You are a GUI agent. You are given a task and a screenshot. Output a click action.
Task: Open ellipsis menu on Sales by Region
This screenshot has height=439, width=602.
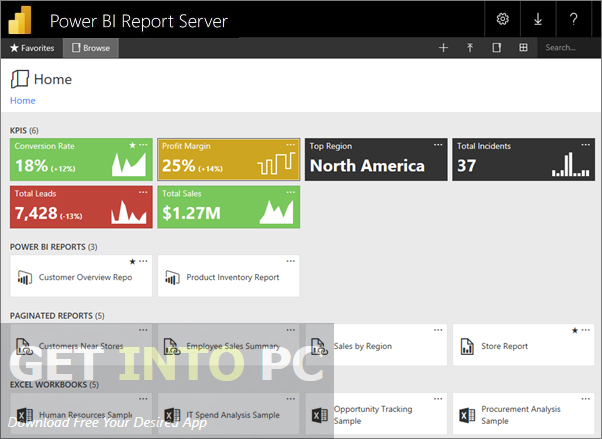tap(438, 330)
